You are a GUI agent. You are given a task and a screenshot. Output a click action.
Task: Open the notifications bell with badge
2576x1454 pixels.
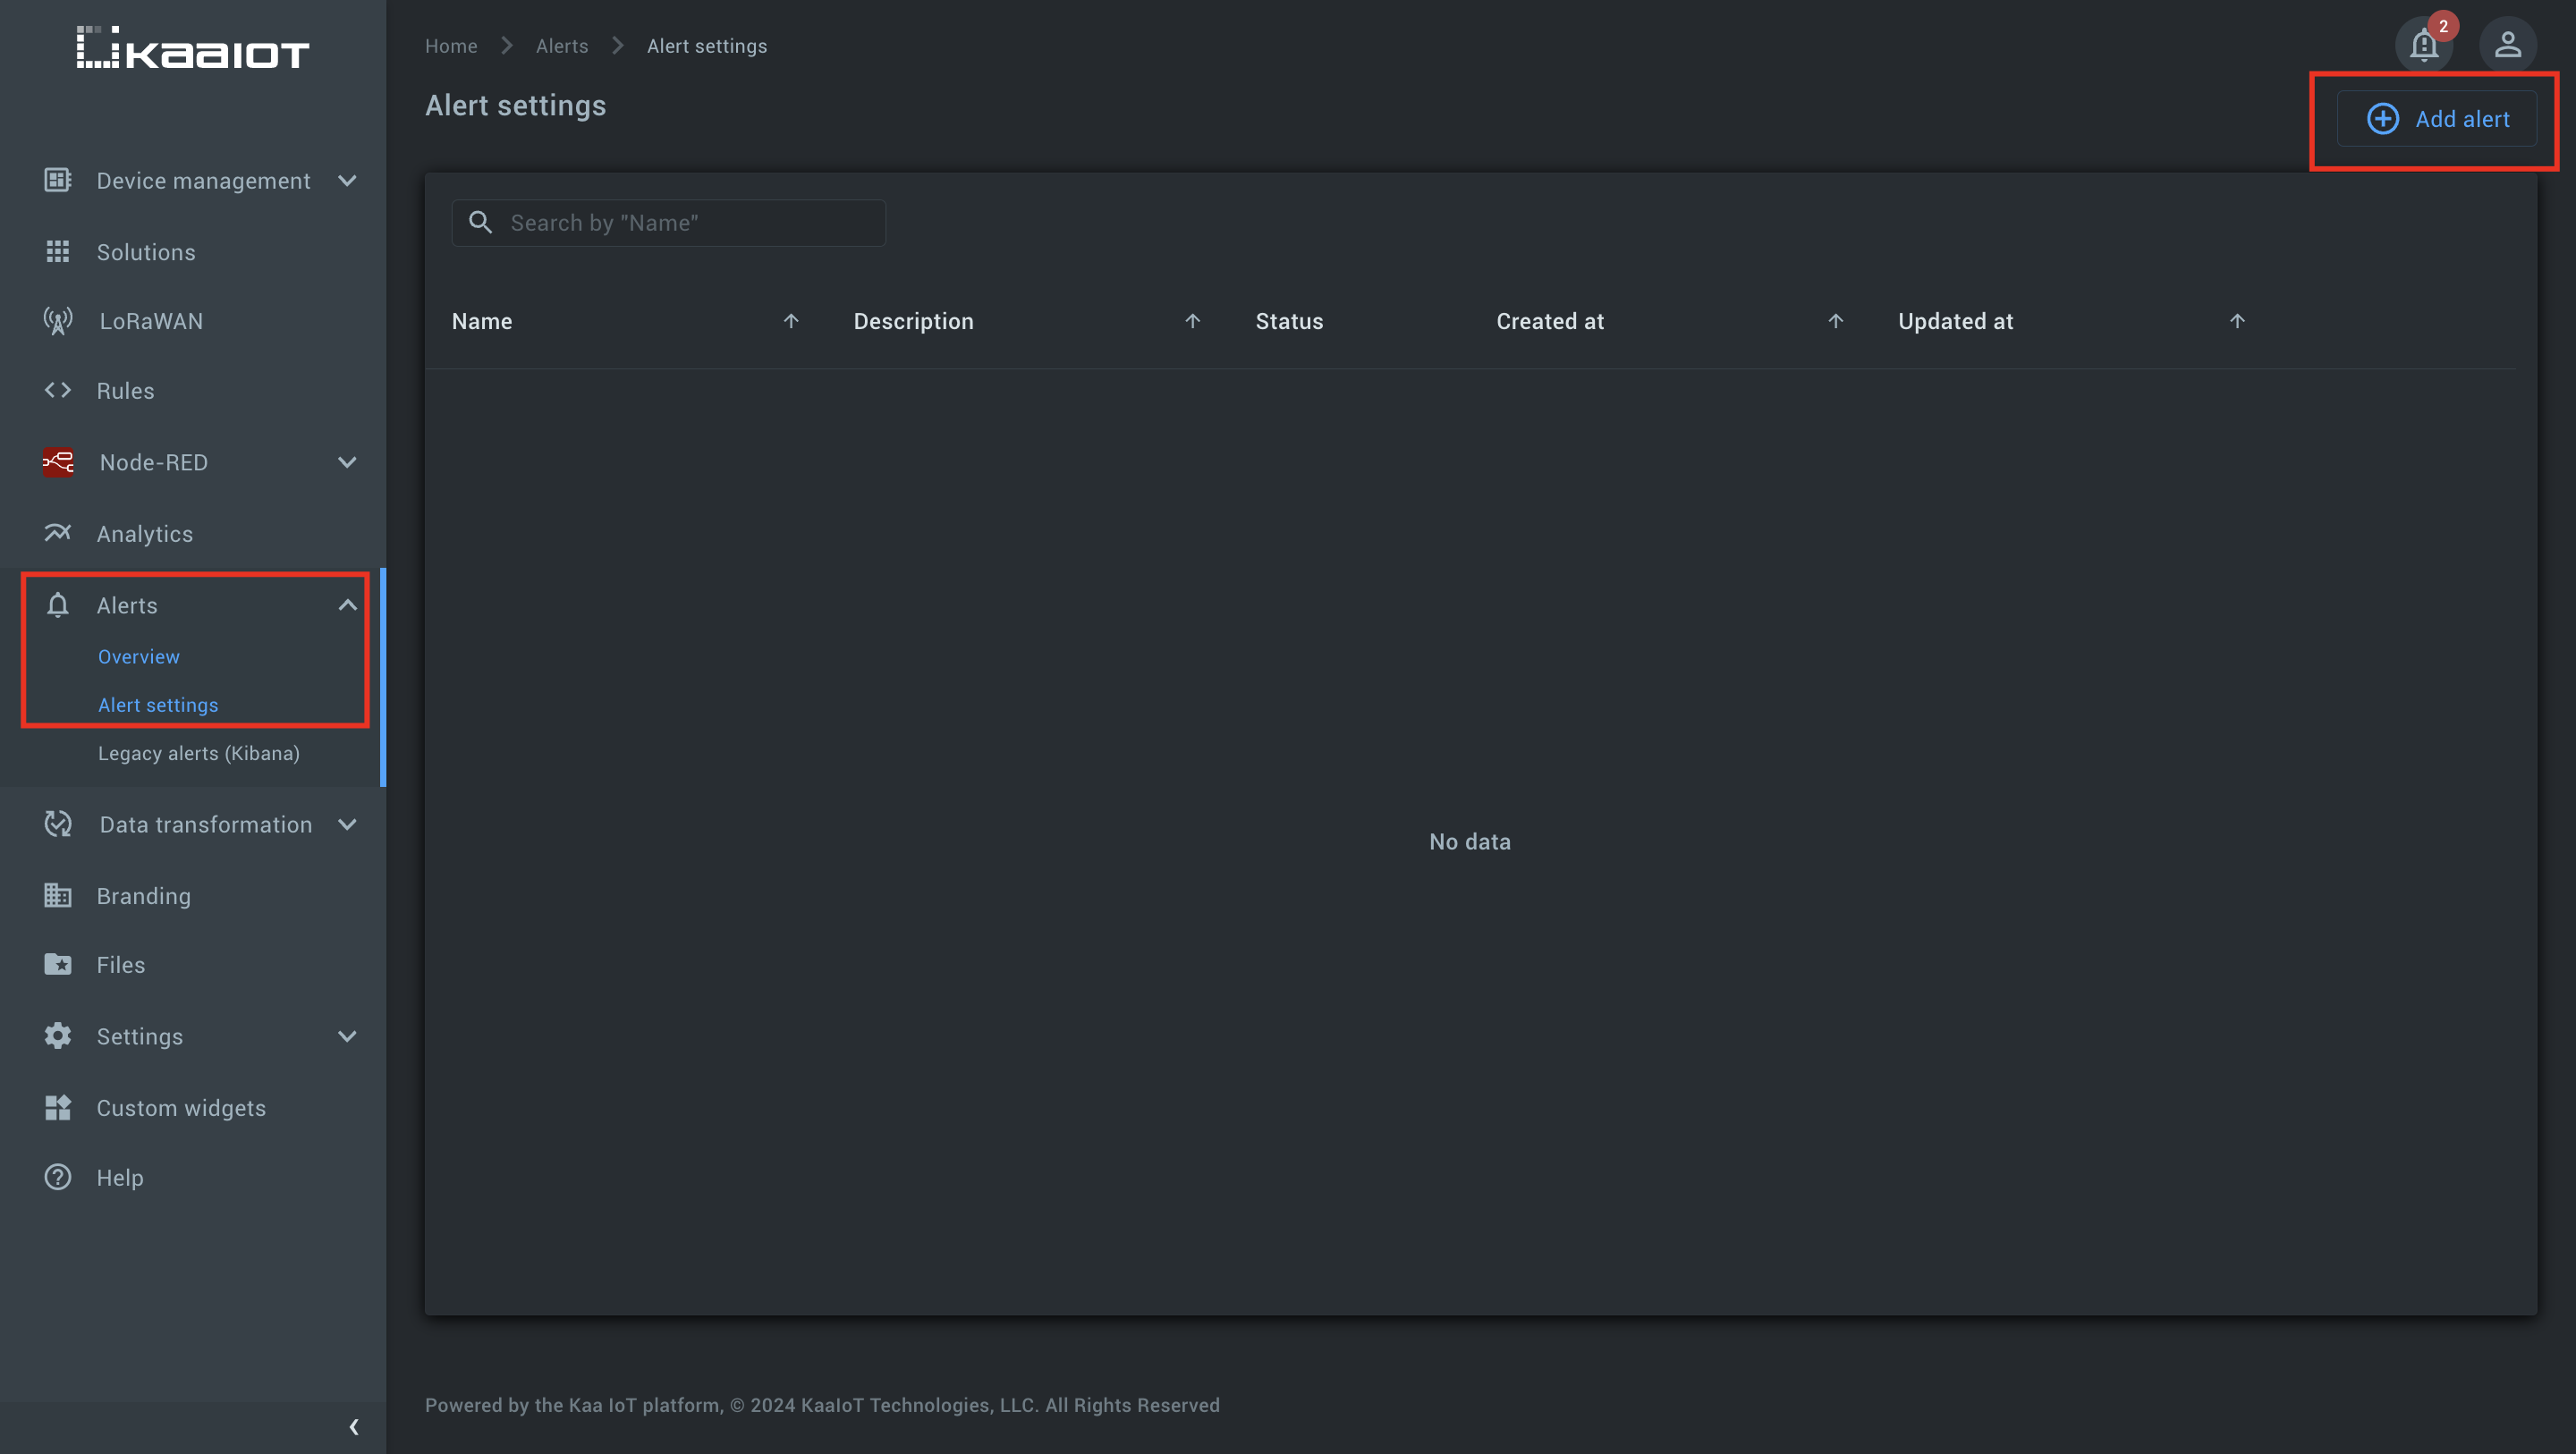click(2423, 45)
